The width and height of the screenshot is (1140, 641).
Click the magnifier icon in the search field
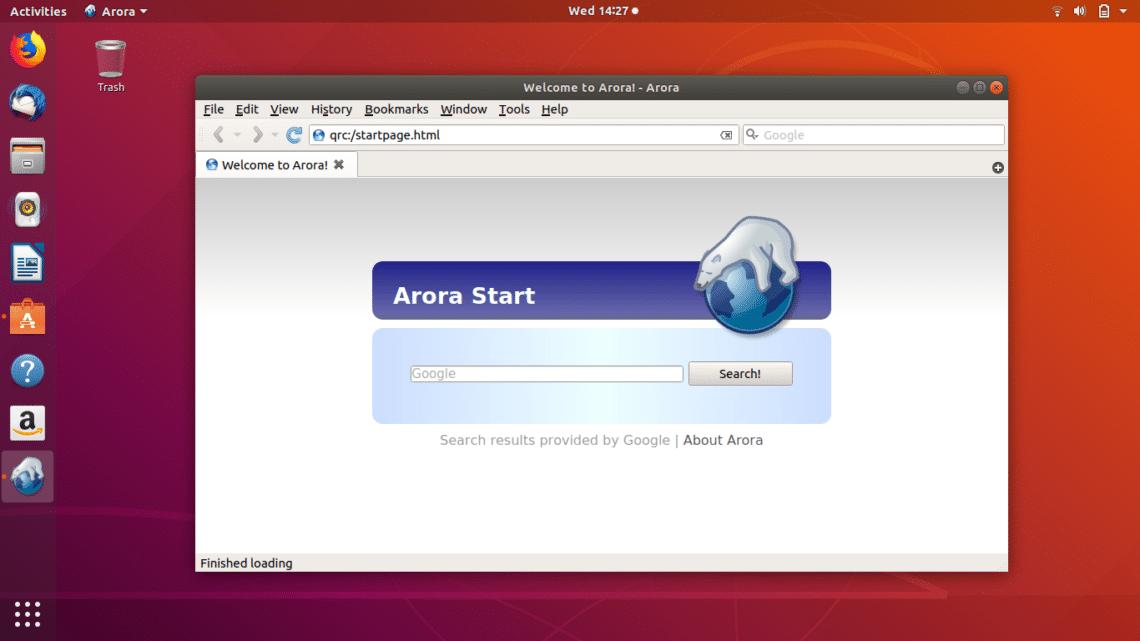pos(752,134)
